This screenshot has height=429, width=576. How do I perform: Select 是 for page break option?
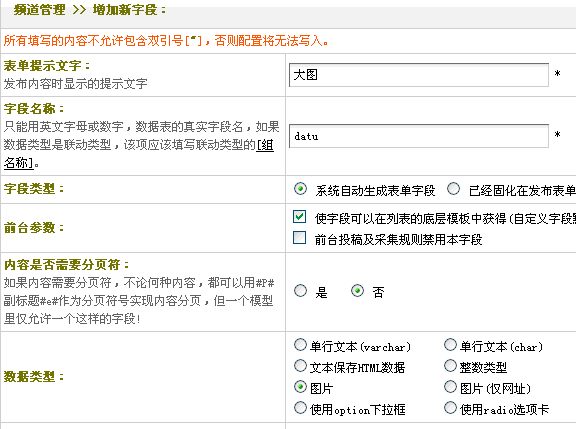coord(300,291)
